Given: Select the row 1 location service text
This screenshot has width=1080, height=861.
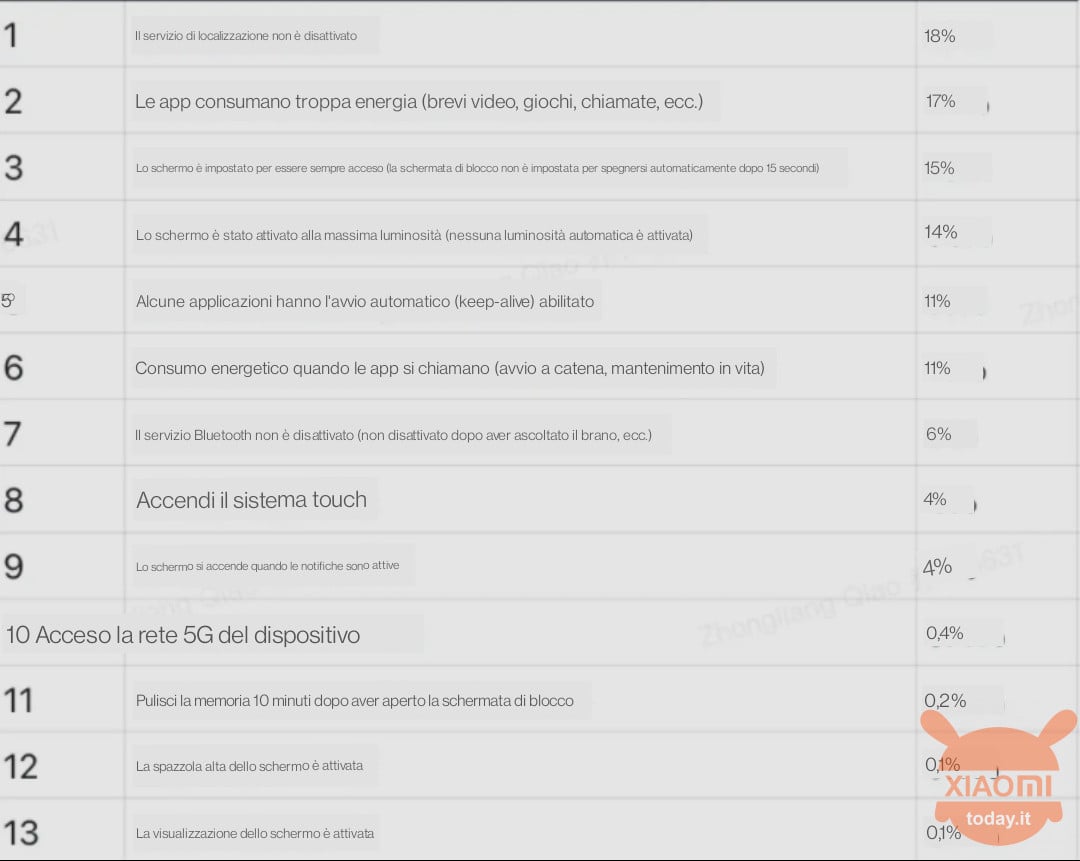Looking at the screenshot, I should [246, 36].
